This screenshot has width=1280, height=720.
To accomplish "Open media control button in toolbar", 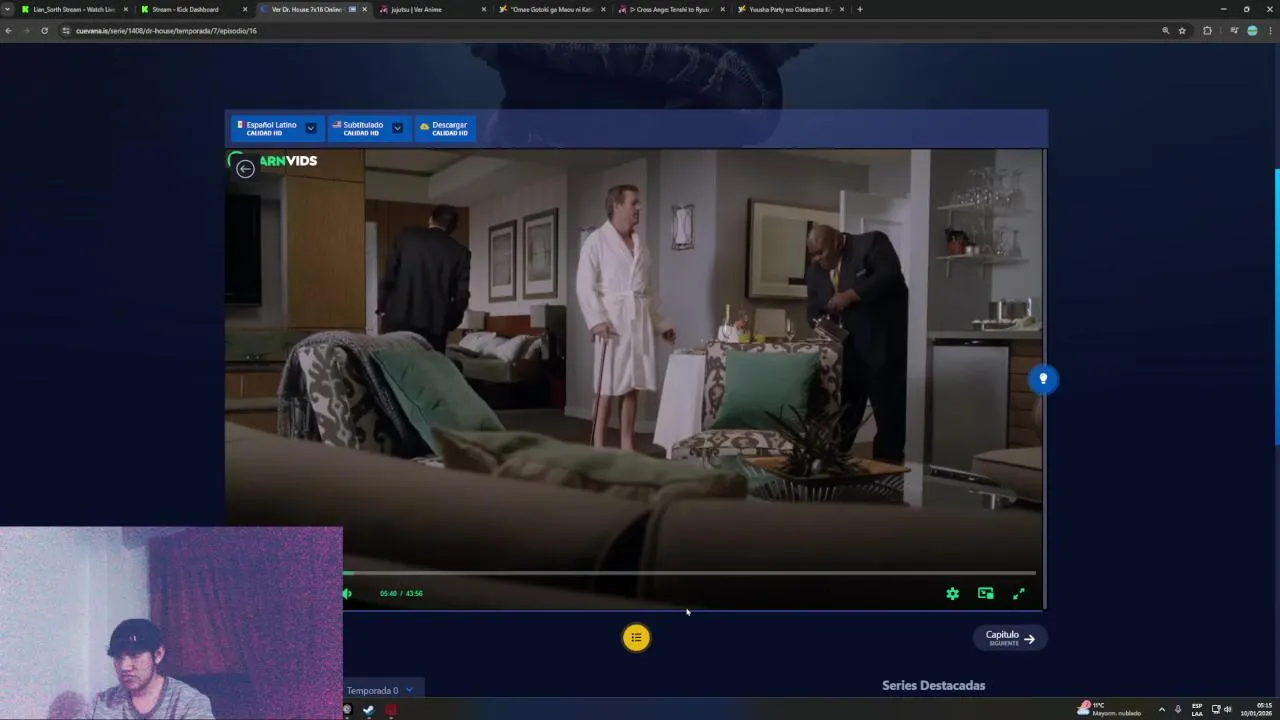I will coord(1234,31).
